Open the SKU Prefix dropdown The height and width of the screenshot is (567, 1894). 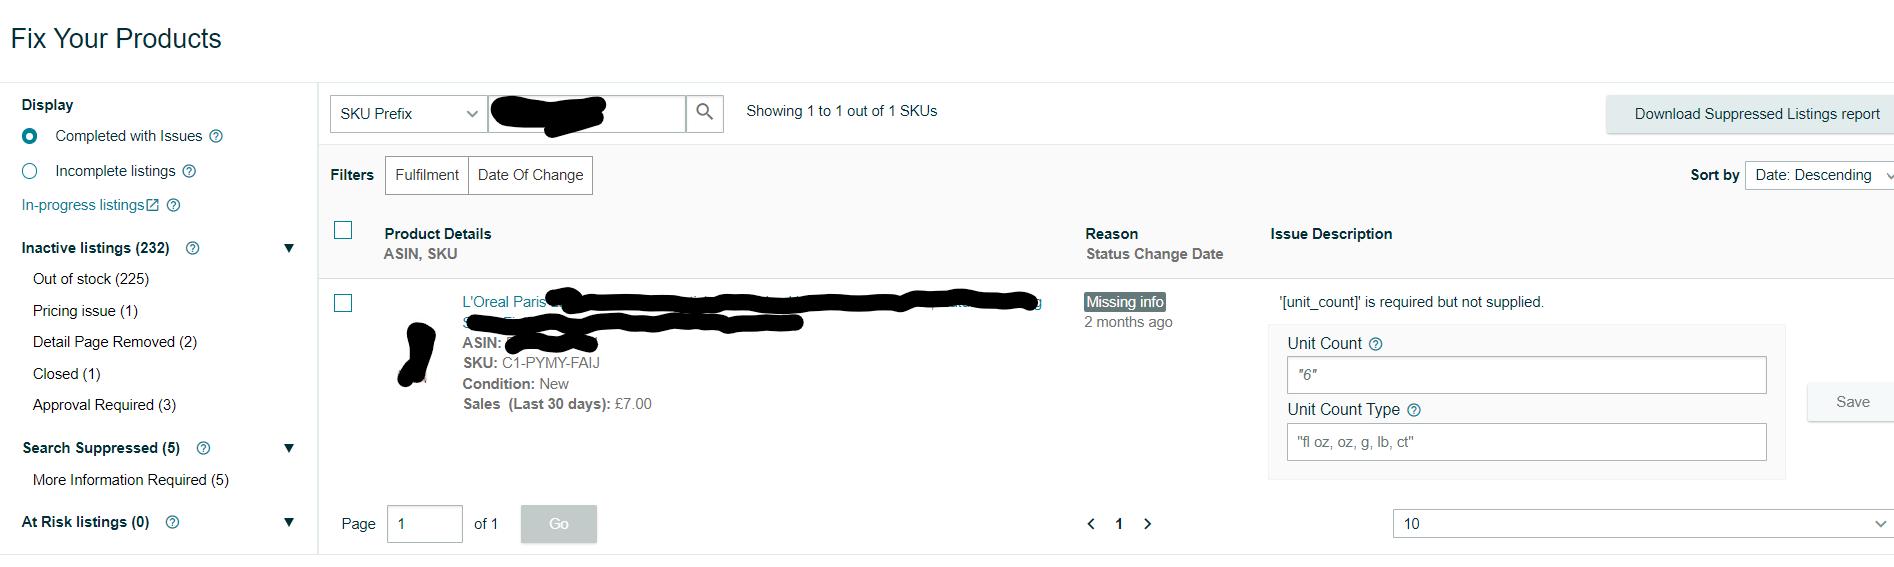(408, 114)
